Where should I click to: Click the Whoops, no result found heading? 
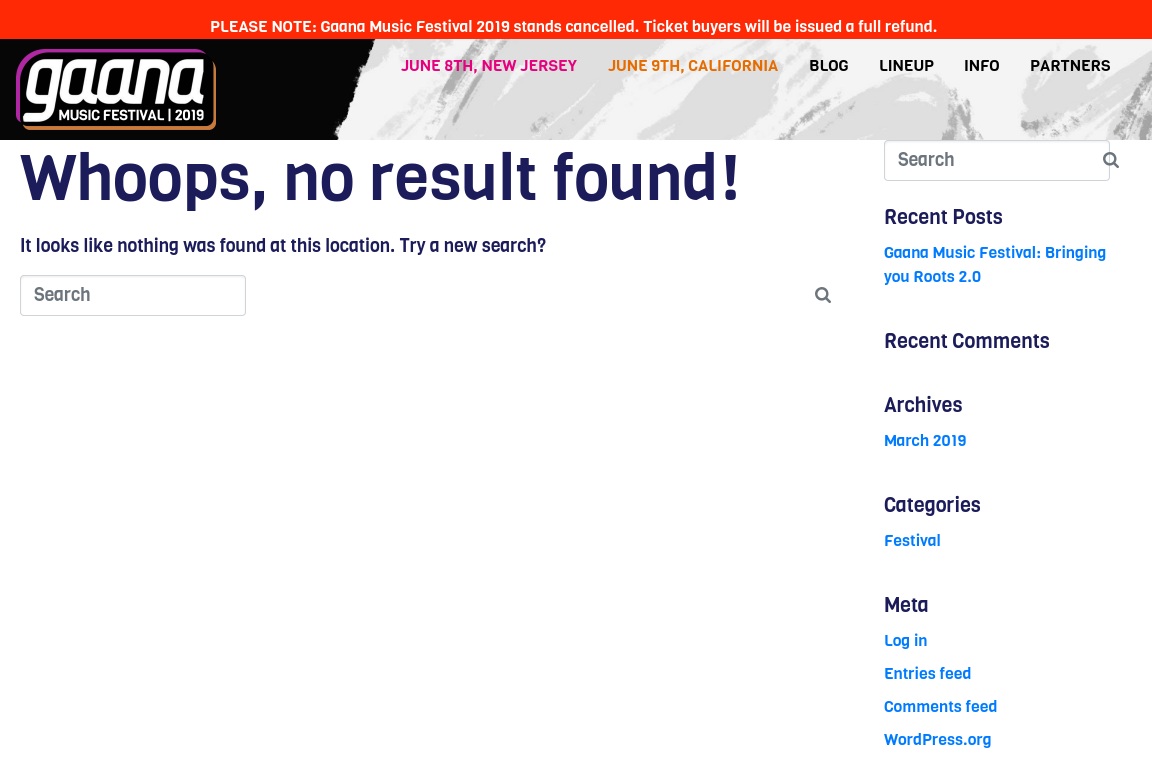[380, 178]
